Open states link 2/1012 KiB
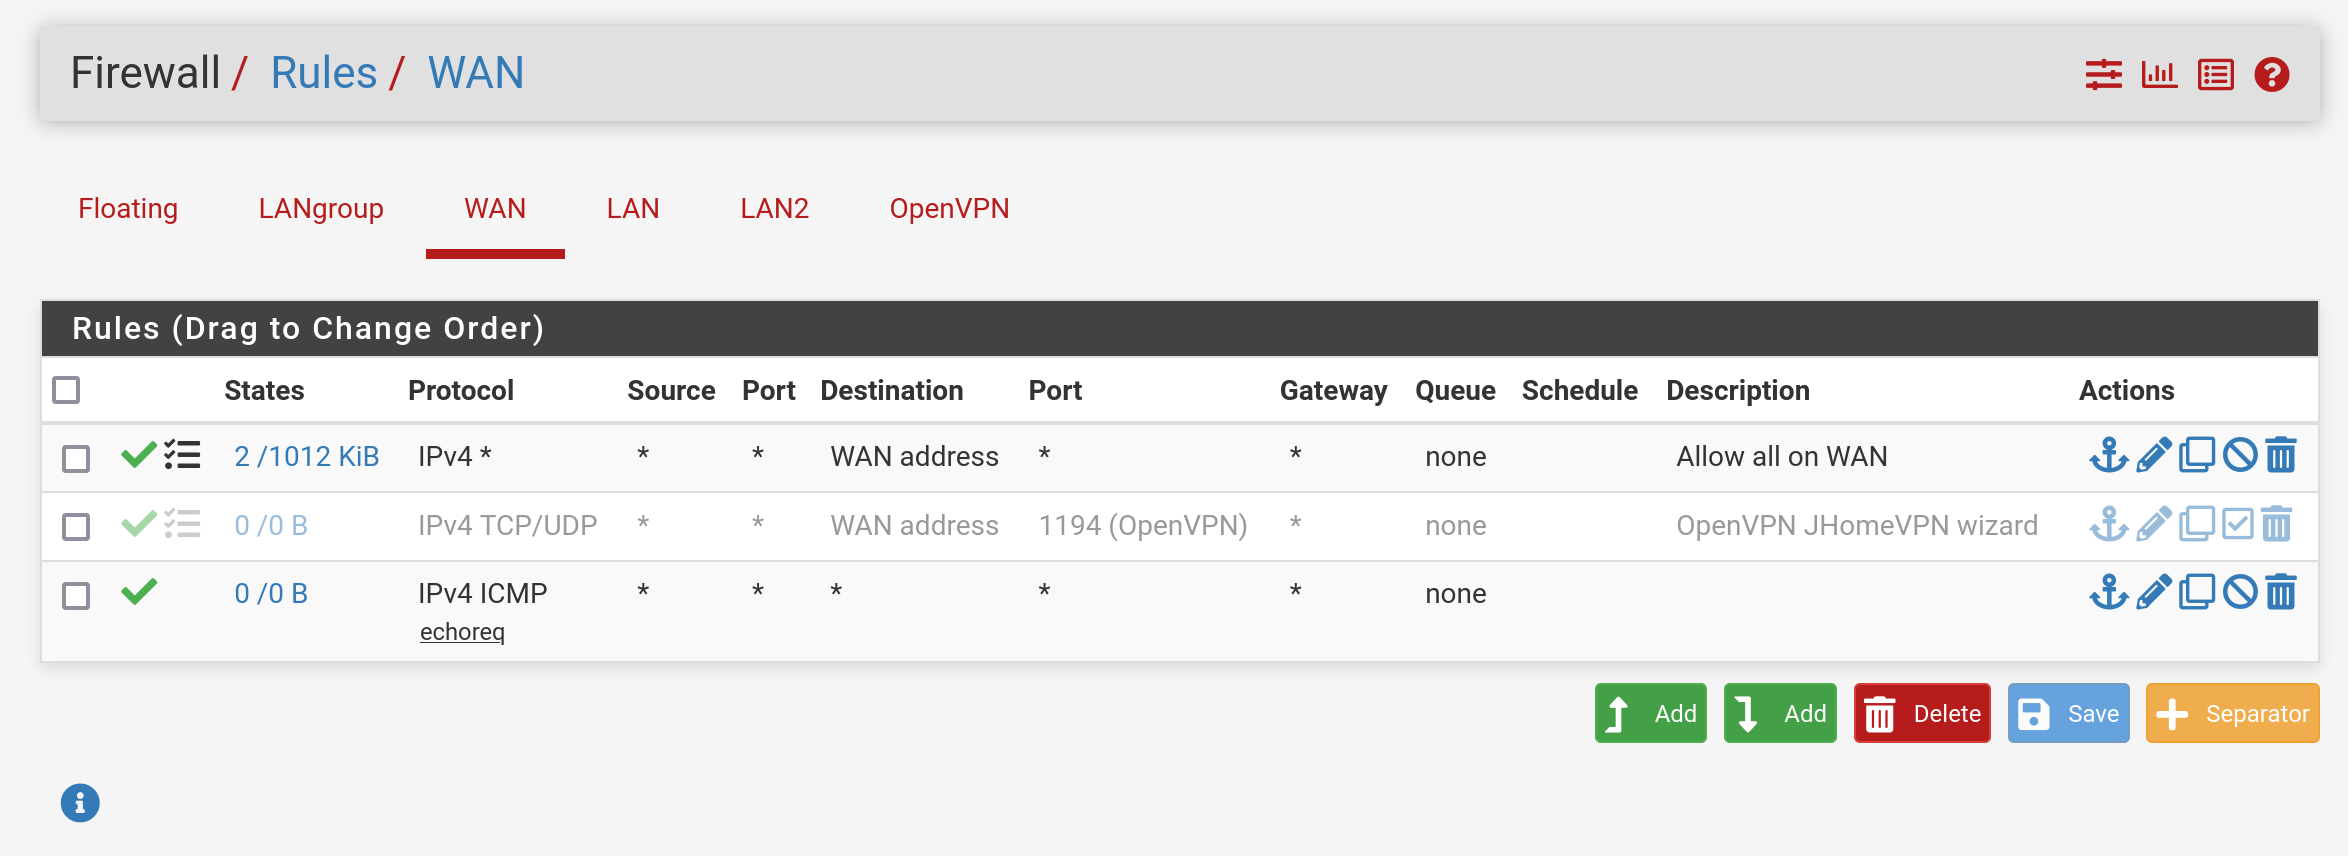 point(307,456)
